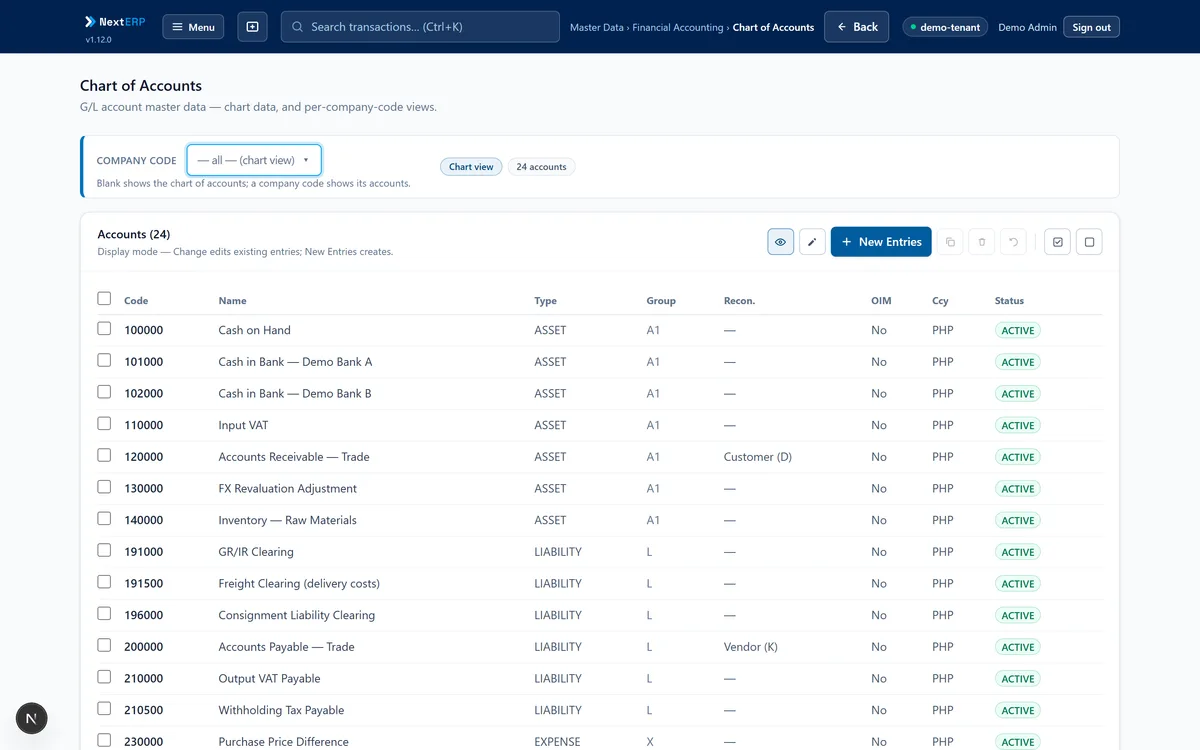
Task: Click the Demo Admin user name
Action: coord(1027,28)
